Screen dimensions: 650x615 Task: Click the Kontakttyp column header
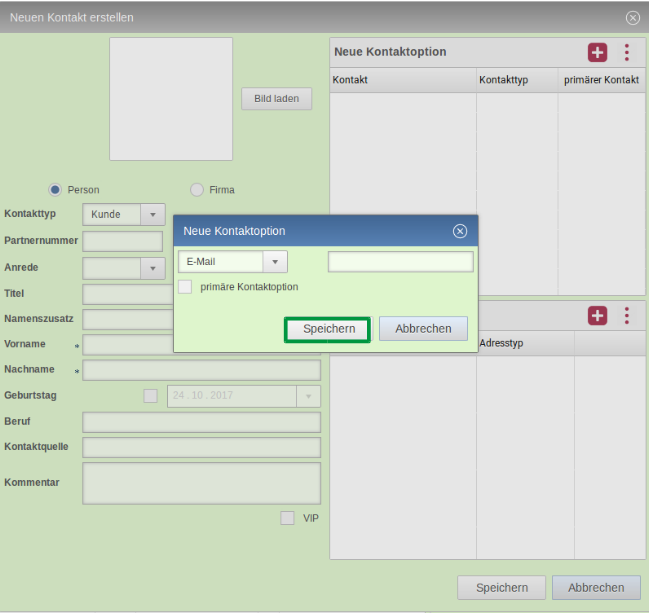tap(516, 80)
